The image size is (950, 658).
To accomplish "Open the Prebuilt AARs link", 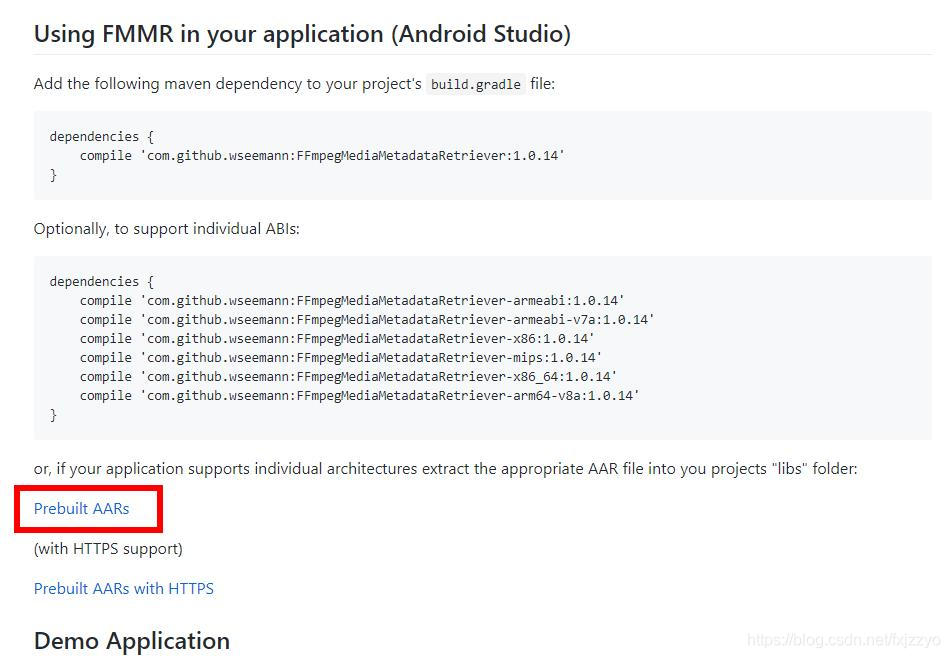I will pyautogui.click(x=81, y=508).
